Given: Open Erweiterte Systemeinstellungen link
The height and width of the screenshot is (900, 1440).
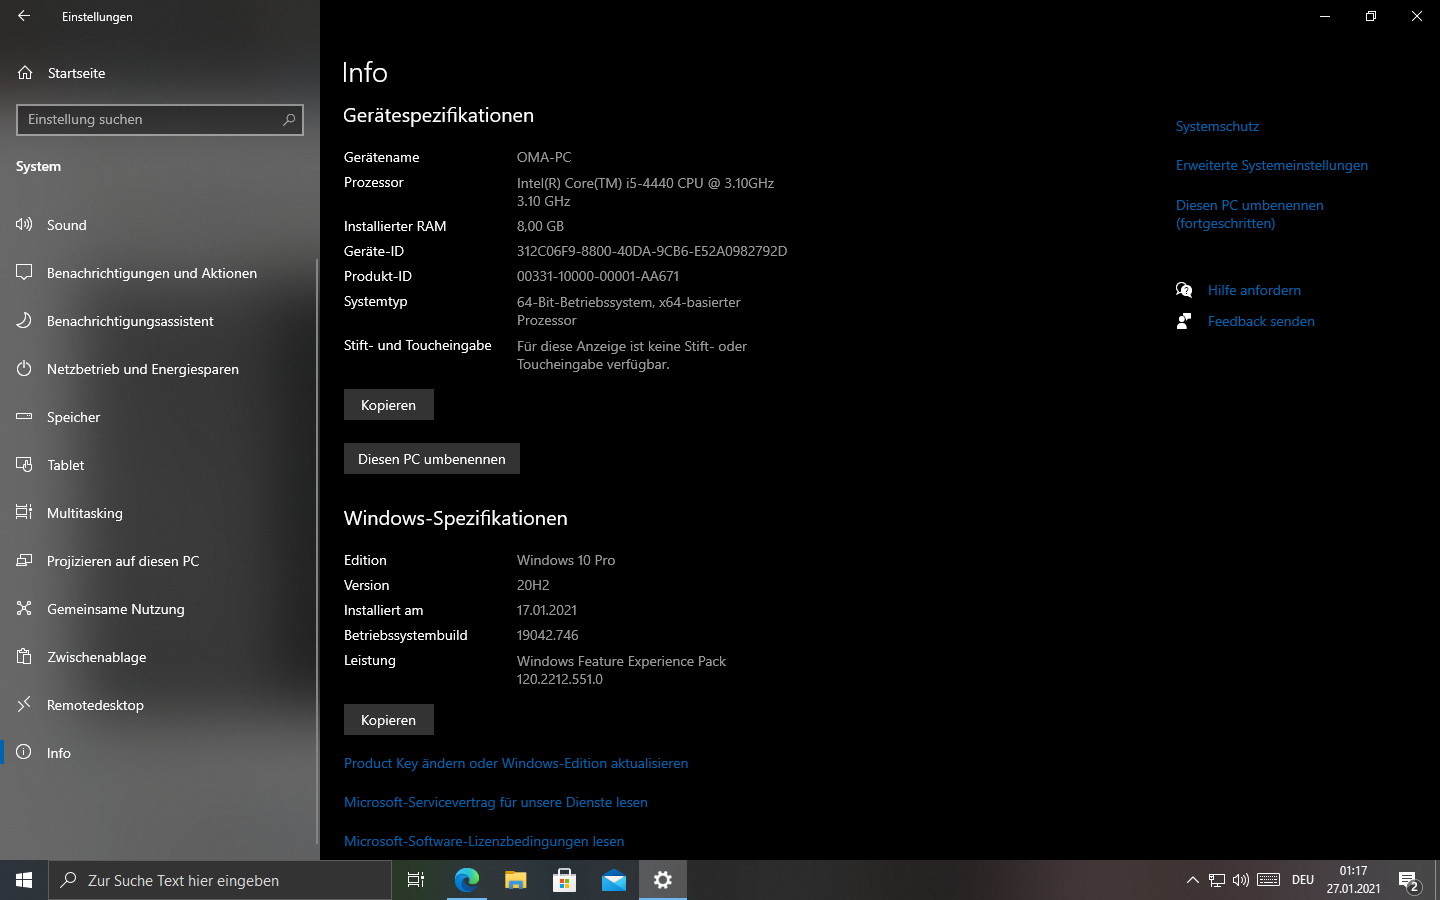Looking at the screenshot, I should click(1272, 165).
